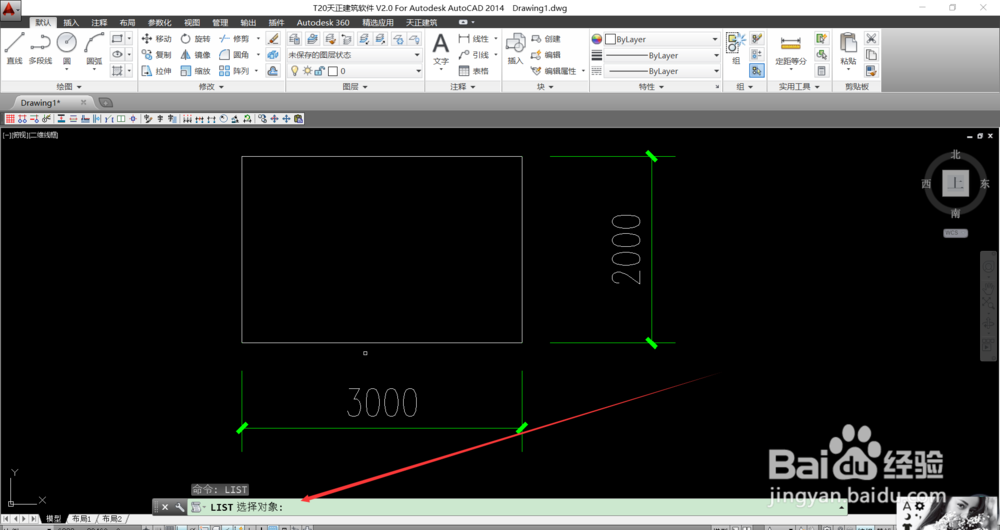Toggle the layer lightbulb on/off icon
Viewport: 1000px width, 530px height.
(295, 71)
